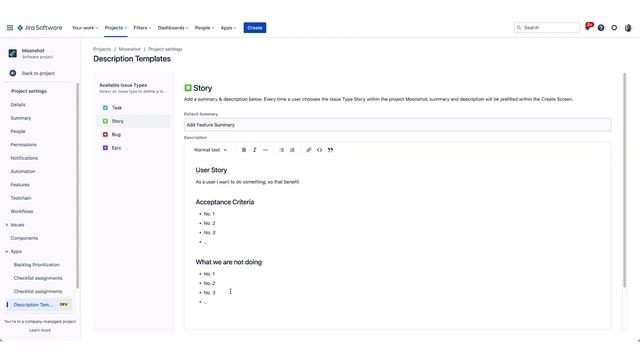Open the settings gear icon
Viewport: 640px width, 360px height.
pos(614,28)
